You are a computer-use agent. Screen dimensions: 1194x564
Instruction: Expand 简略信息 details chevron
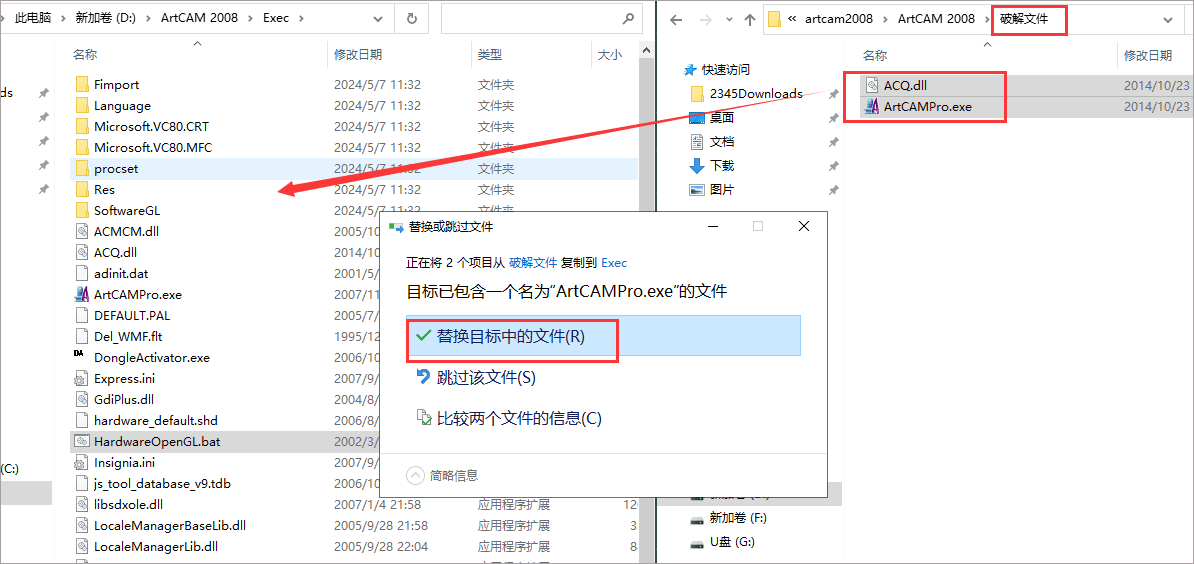(415, 476)
